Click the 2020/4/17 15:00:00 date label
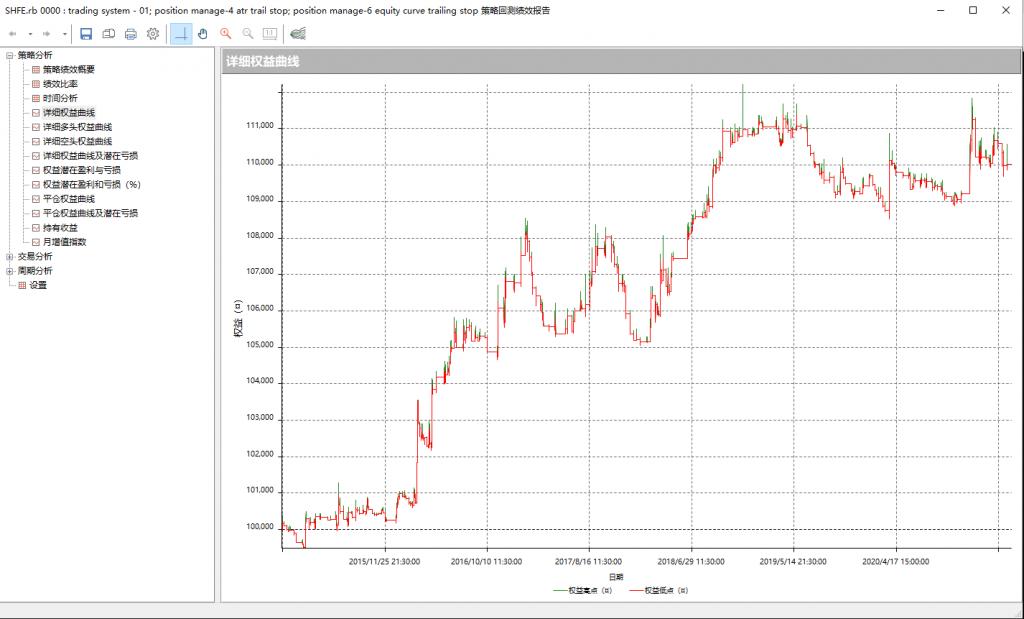1024x619 pixels. point(895,562)
